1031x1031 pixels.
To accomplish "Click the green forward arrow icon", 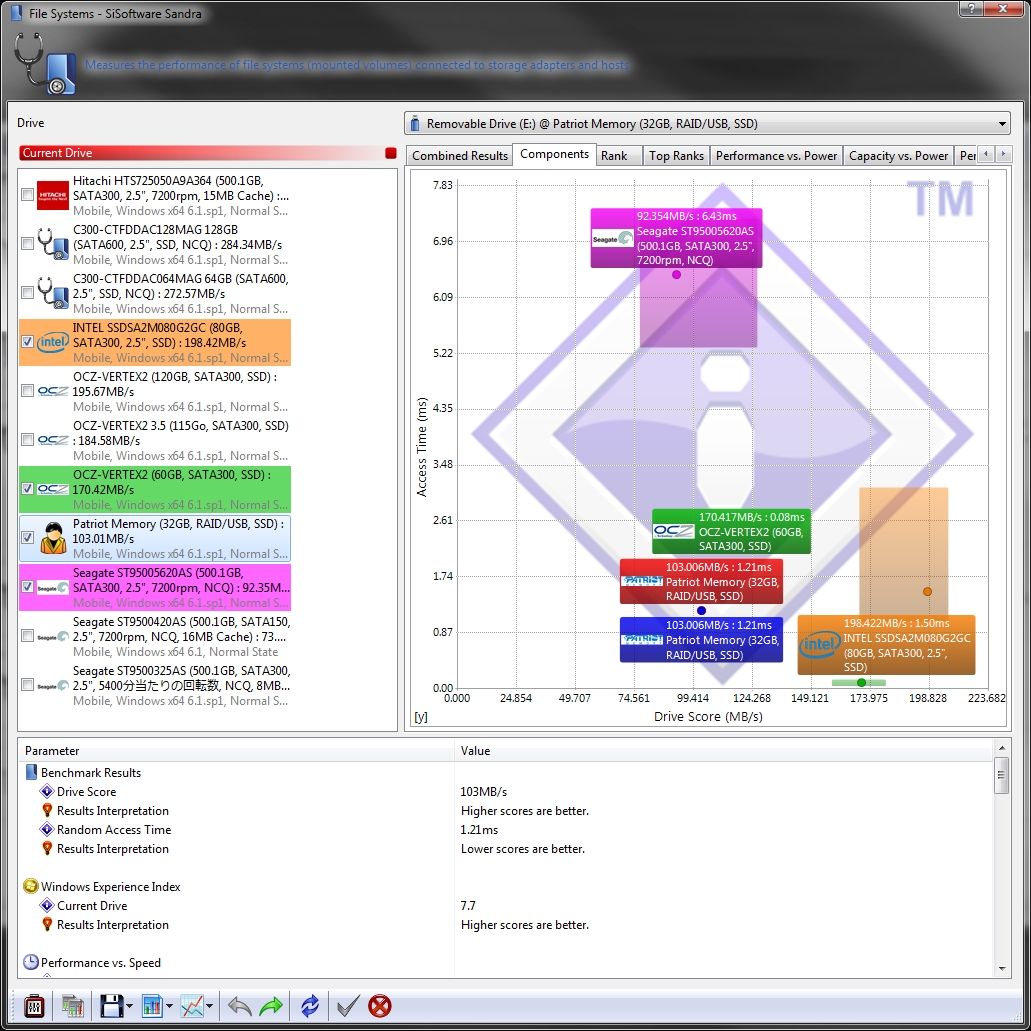I will point(271,1006).
